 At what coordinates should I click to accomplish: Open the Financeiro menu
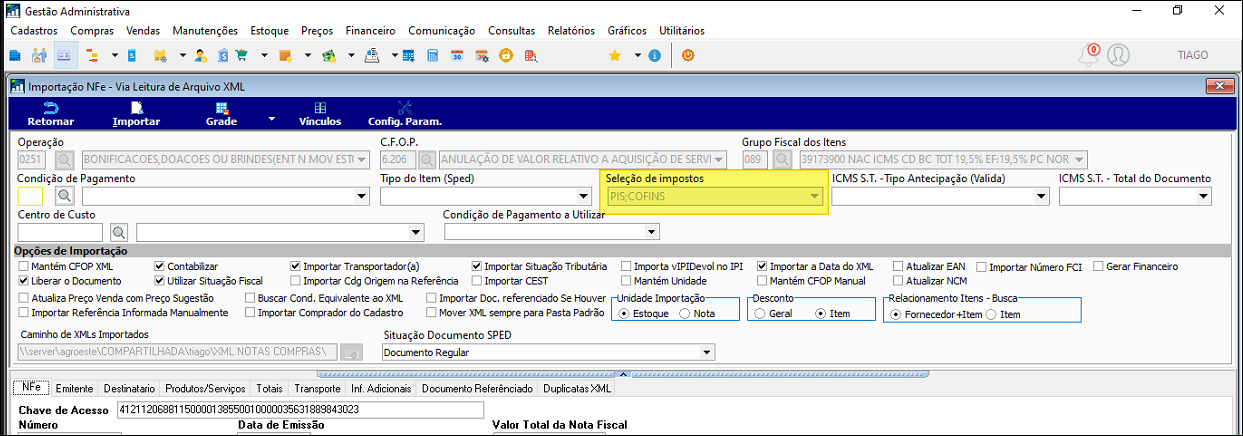click(370, 31)
